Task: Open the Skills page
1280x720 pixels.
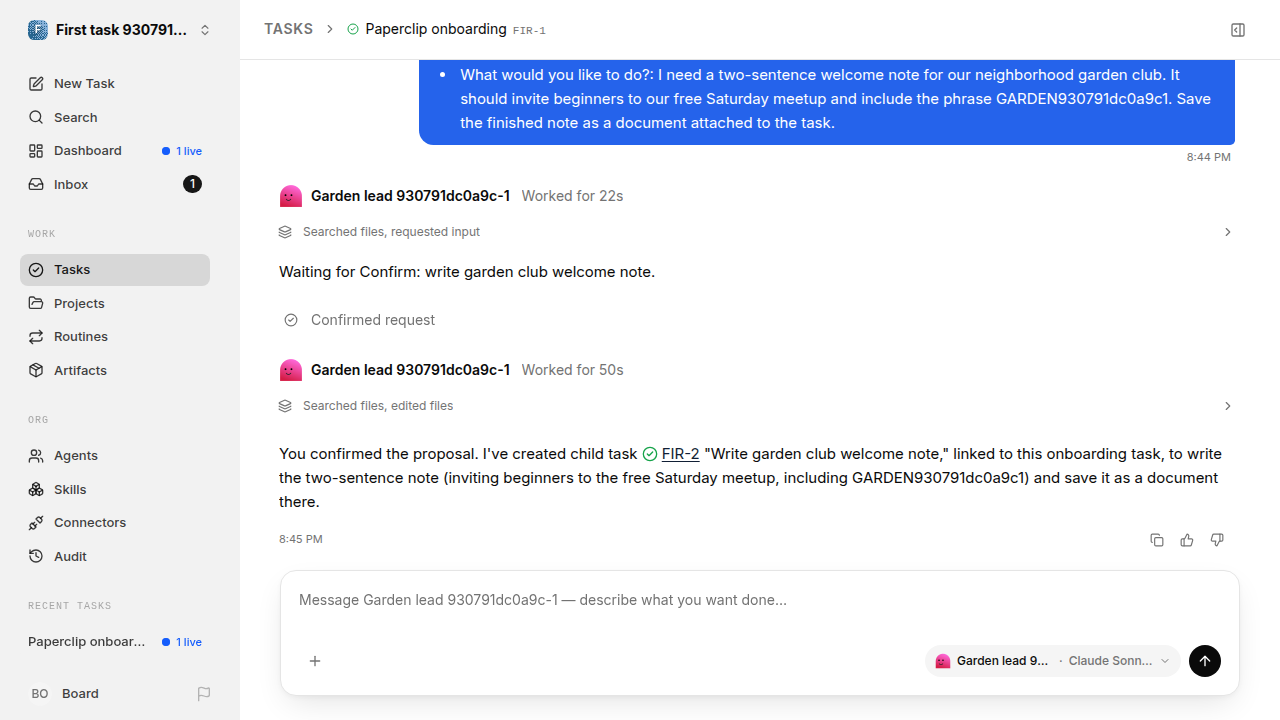Action: 115,489
